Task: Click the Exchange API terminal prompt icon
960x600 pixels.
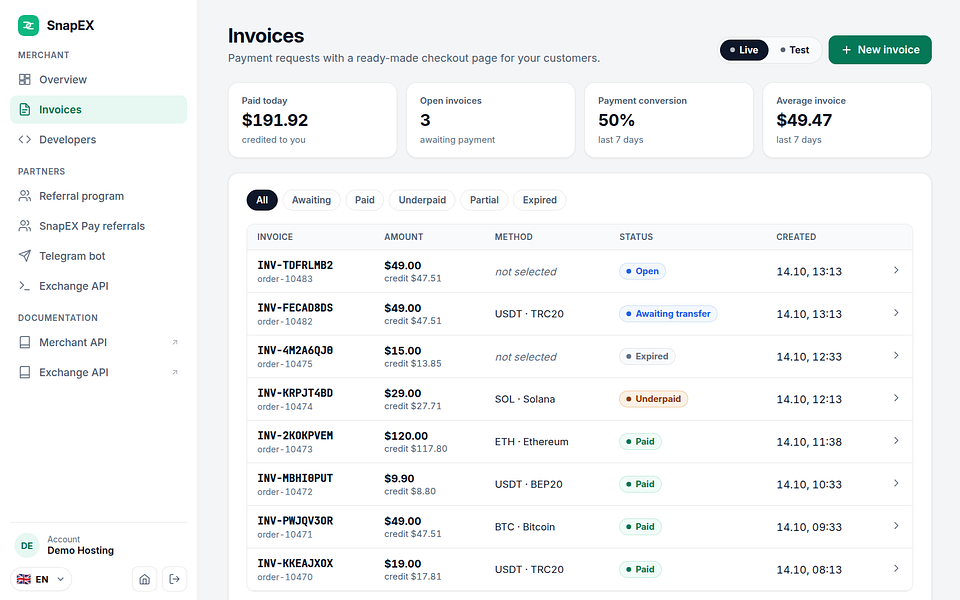Action: (x=24, y=286)
